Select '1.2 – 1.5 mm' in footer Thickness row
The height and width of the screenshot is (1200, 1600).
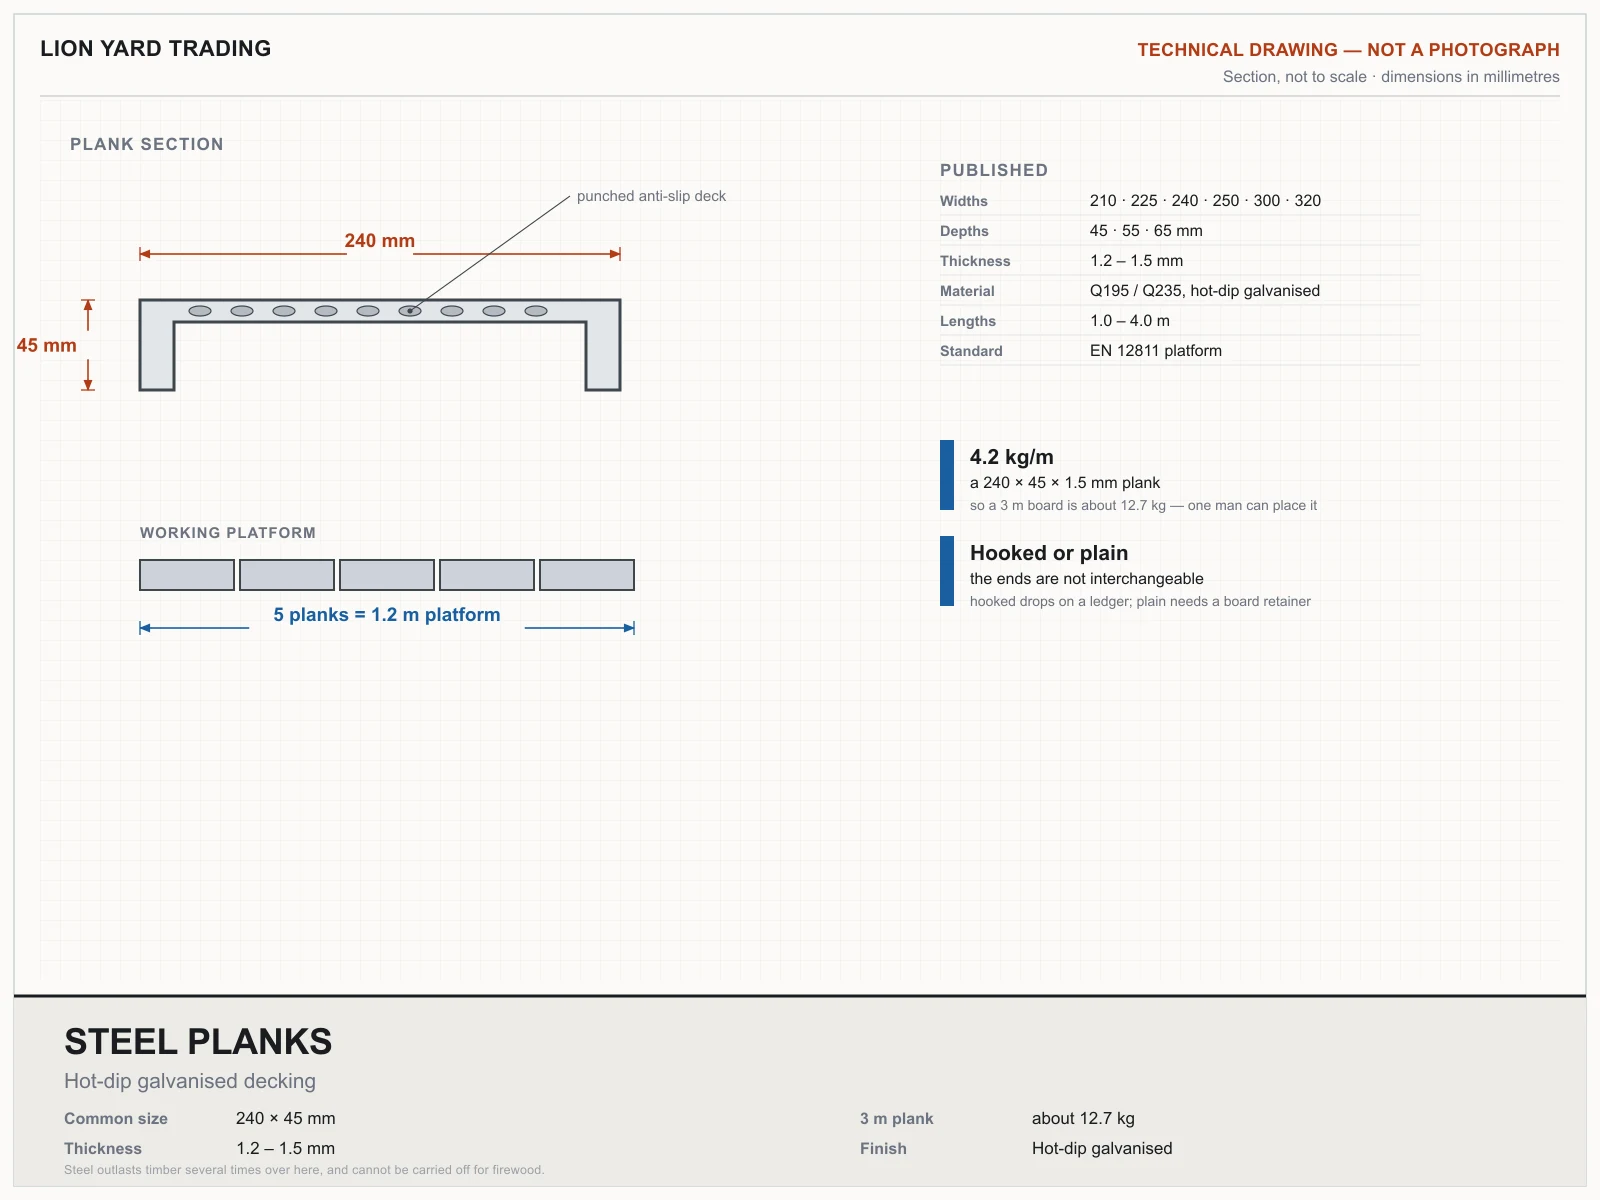(286, 1149)
